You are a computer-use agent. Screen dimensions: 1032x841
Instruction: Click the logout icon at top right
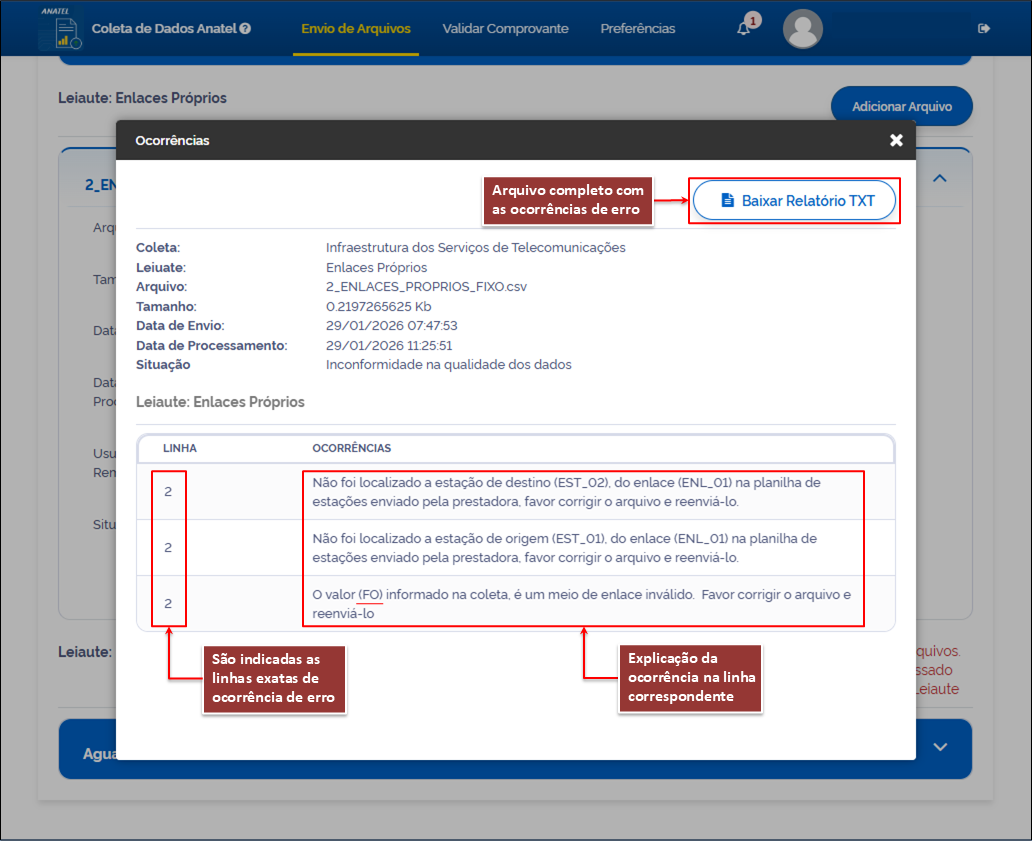tap(984, 29)
